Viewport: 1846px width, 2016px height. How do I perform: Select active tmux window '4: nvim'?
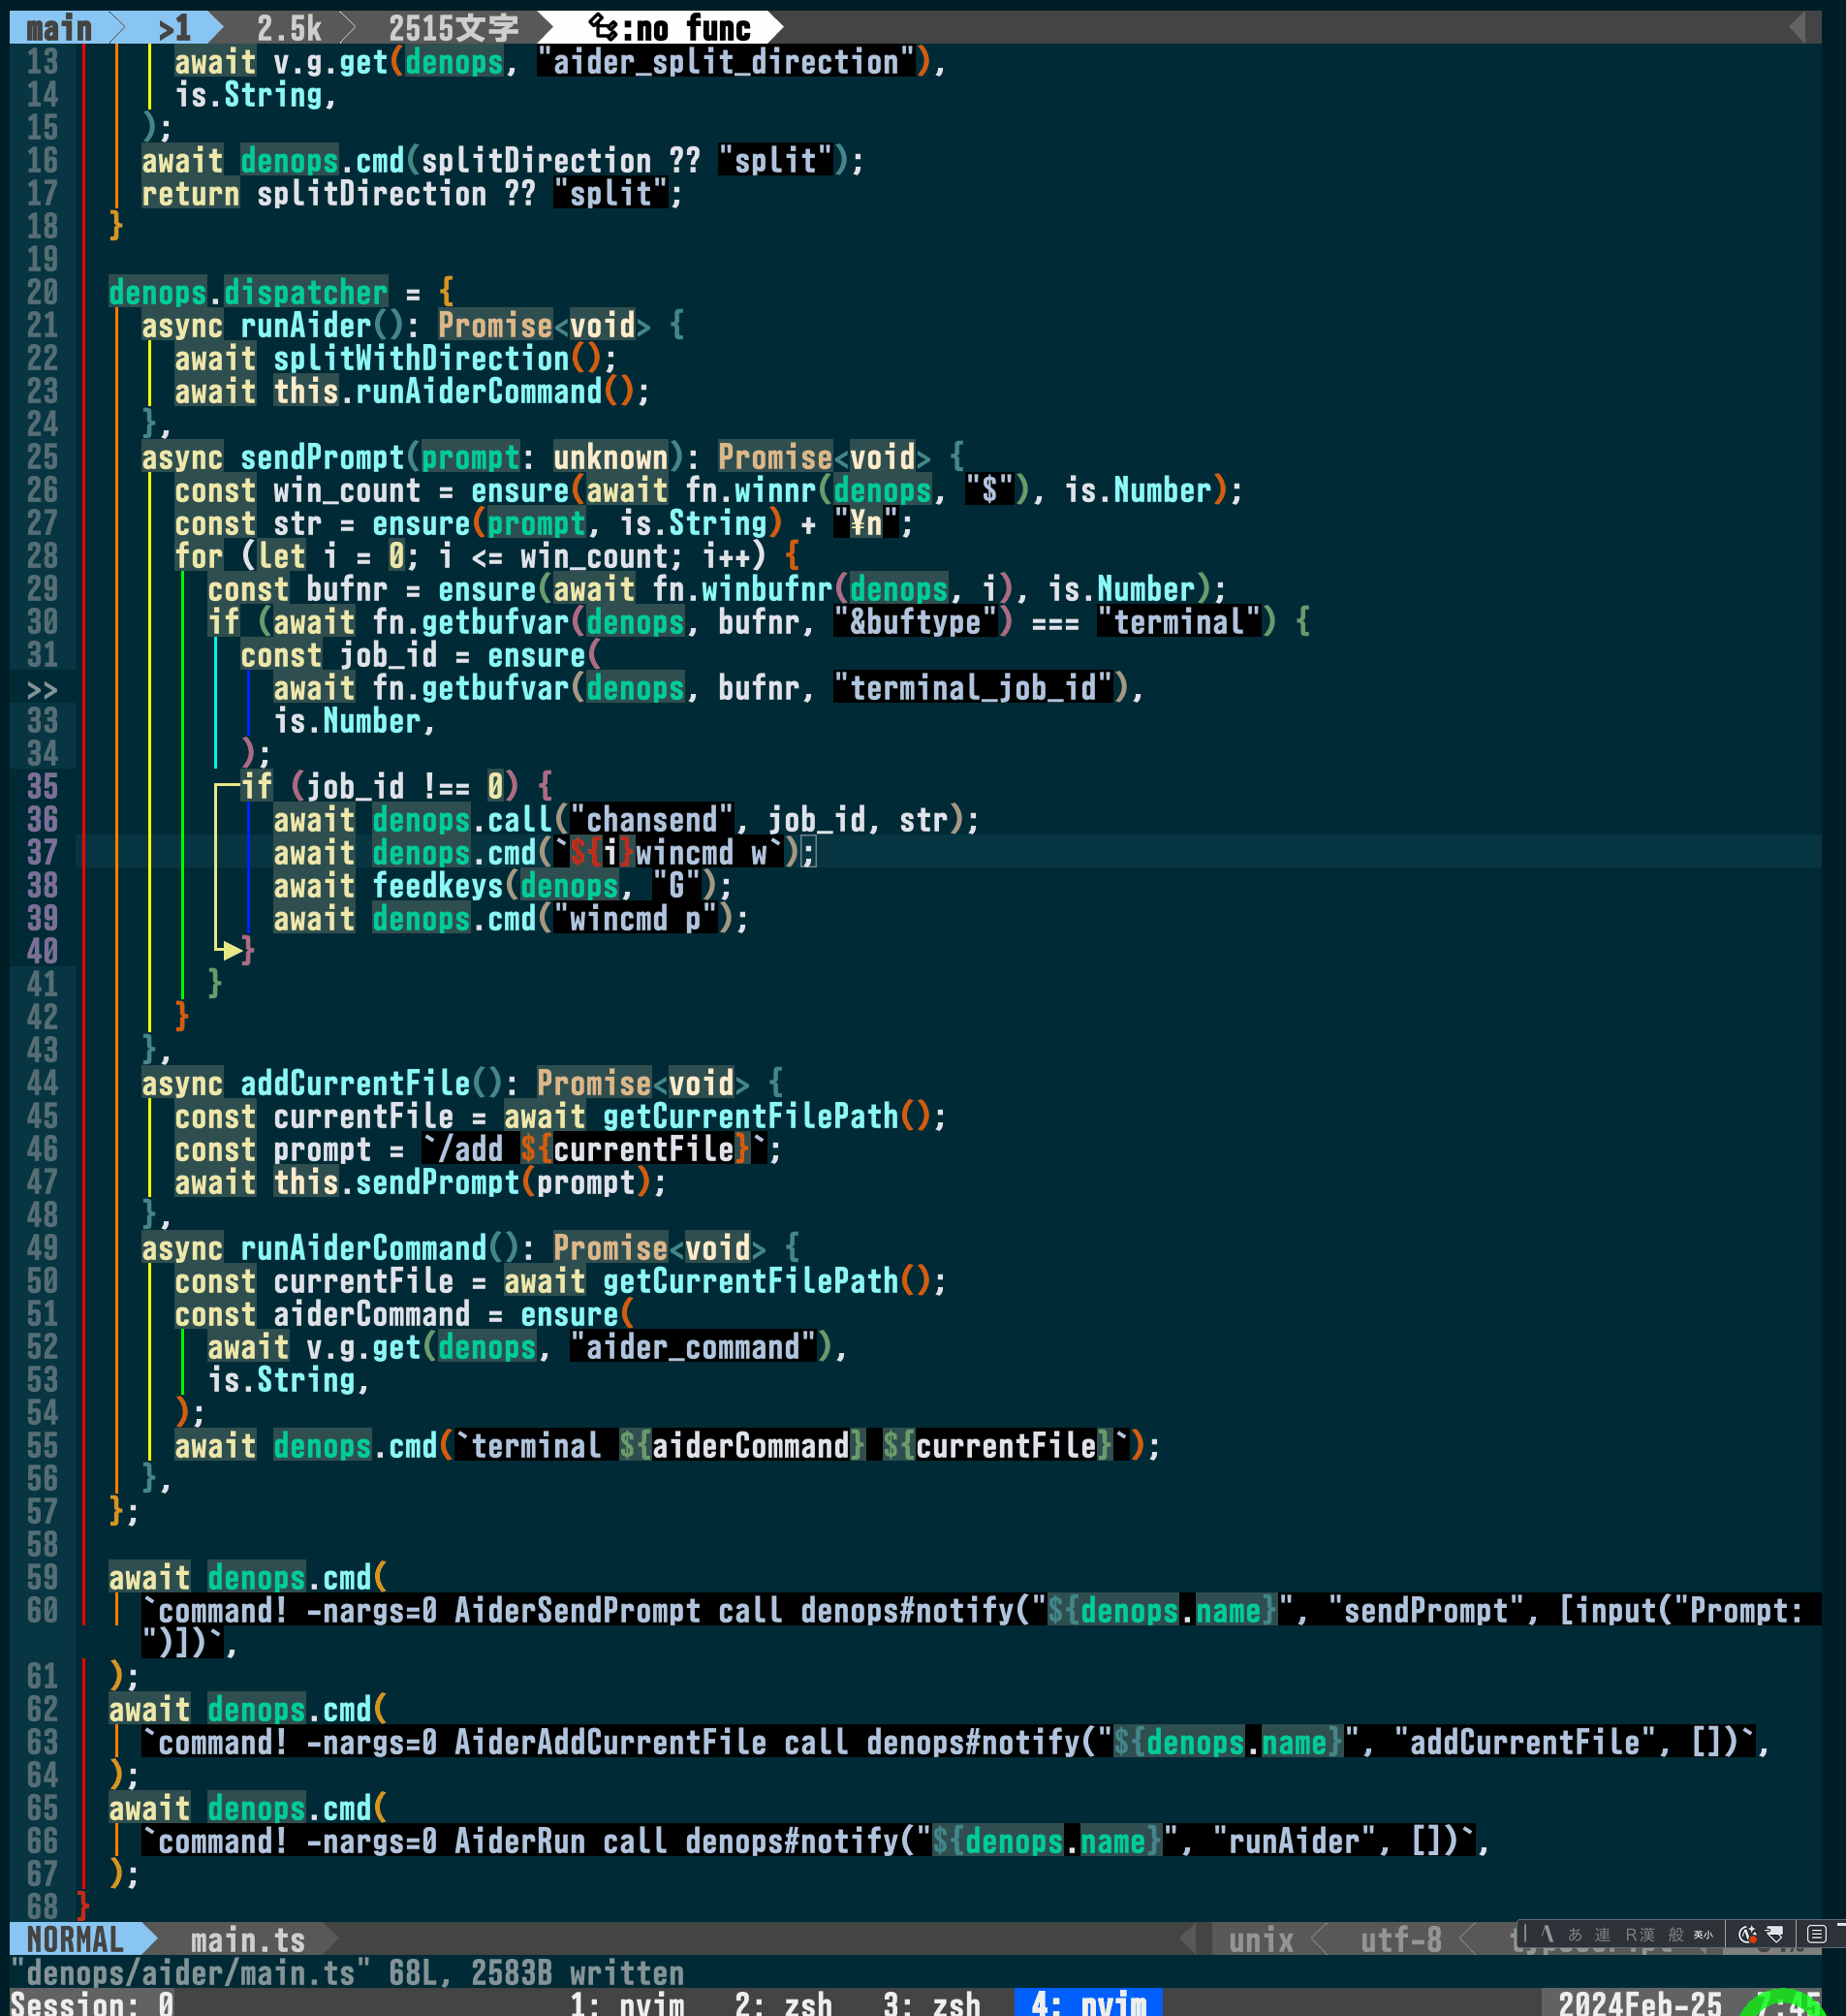[x=1088, y=2002]
